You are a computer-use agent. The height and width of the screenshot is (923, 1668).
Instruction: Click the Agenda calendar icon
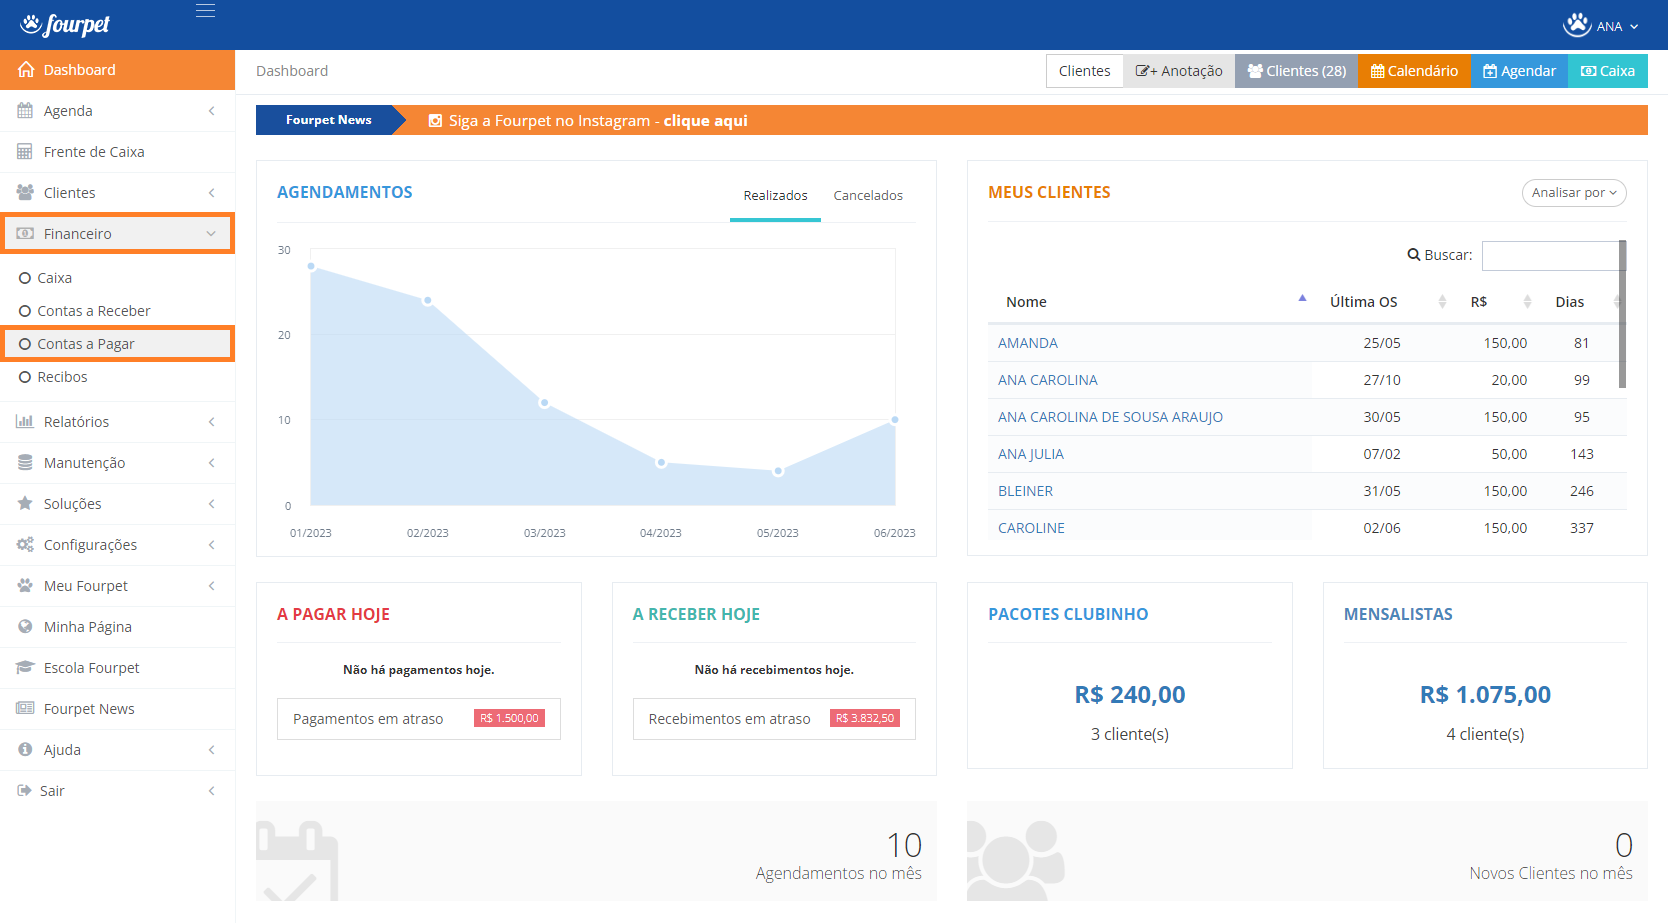(25, 111)
